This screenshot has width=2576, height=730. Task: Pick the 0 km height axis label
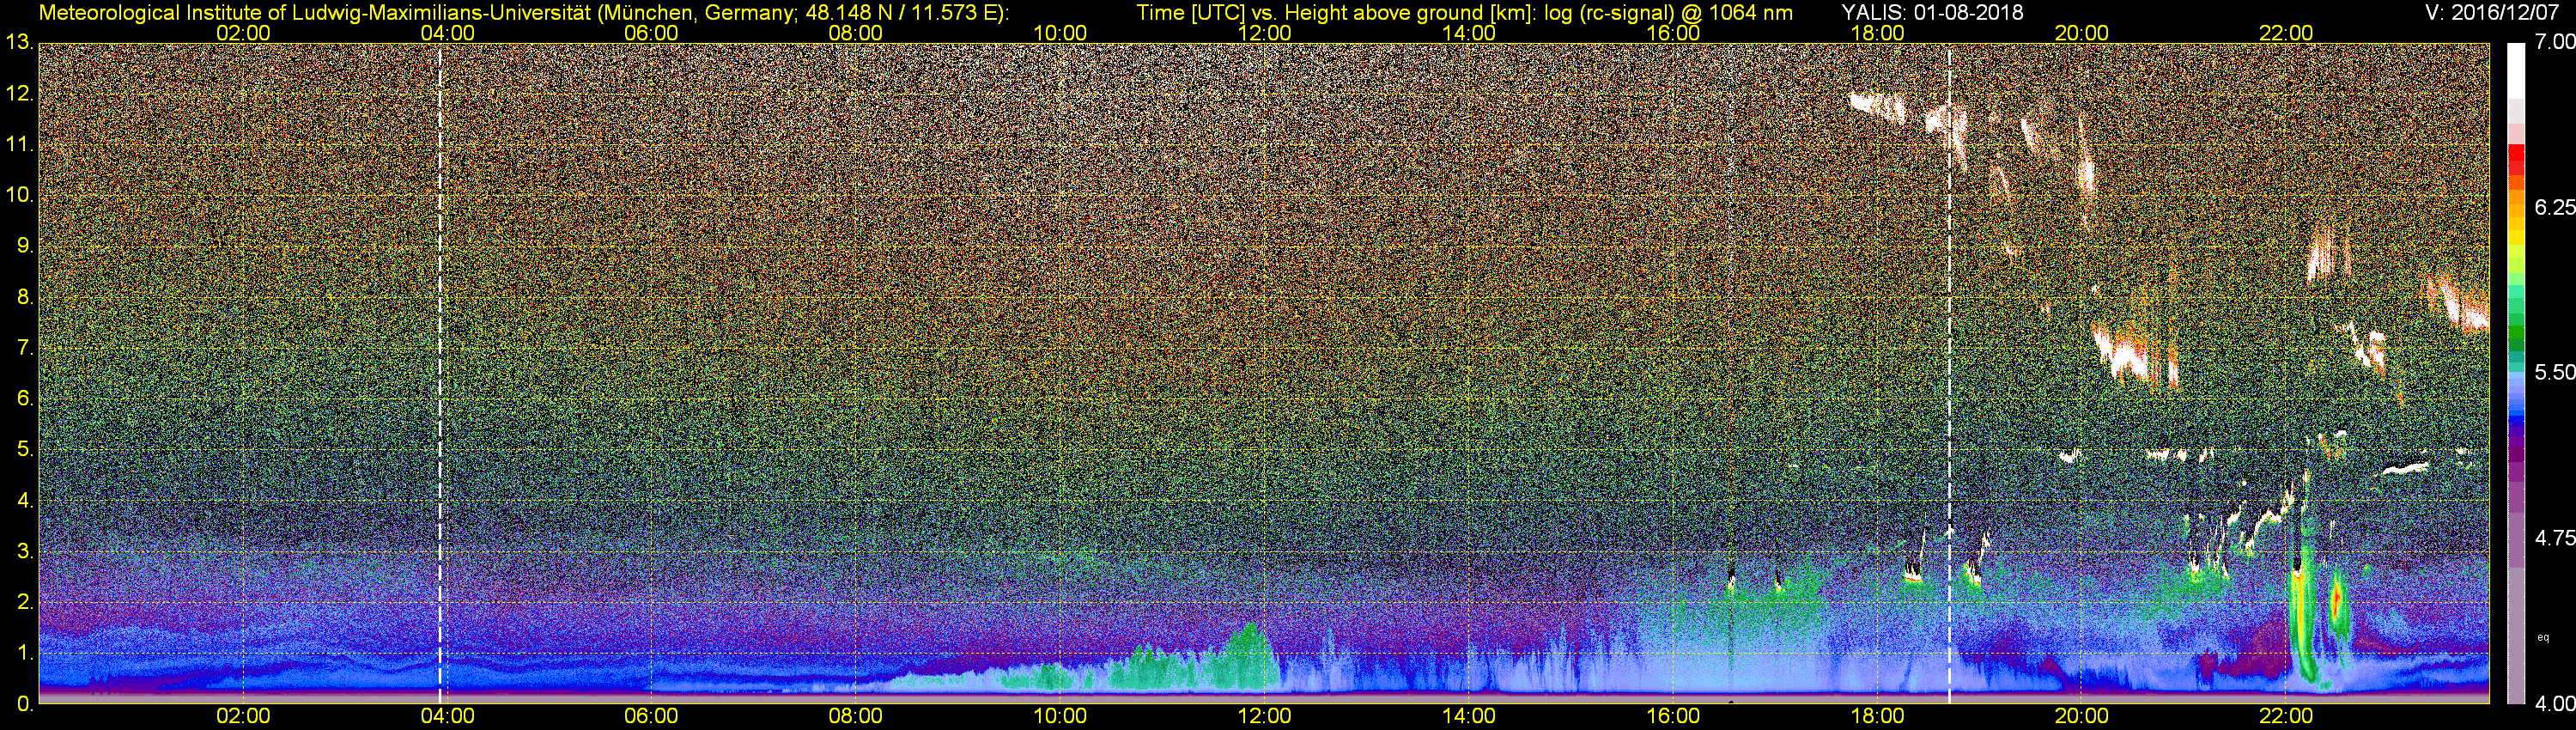25,705
